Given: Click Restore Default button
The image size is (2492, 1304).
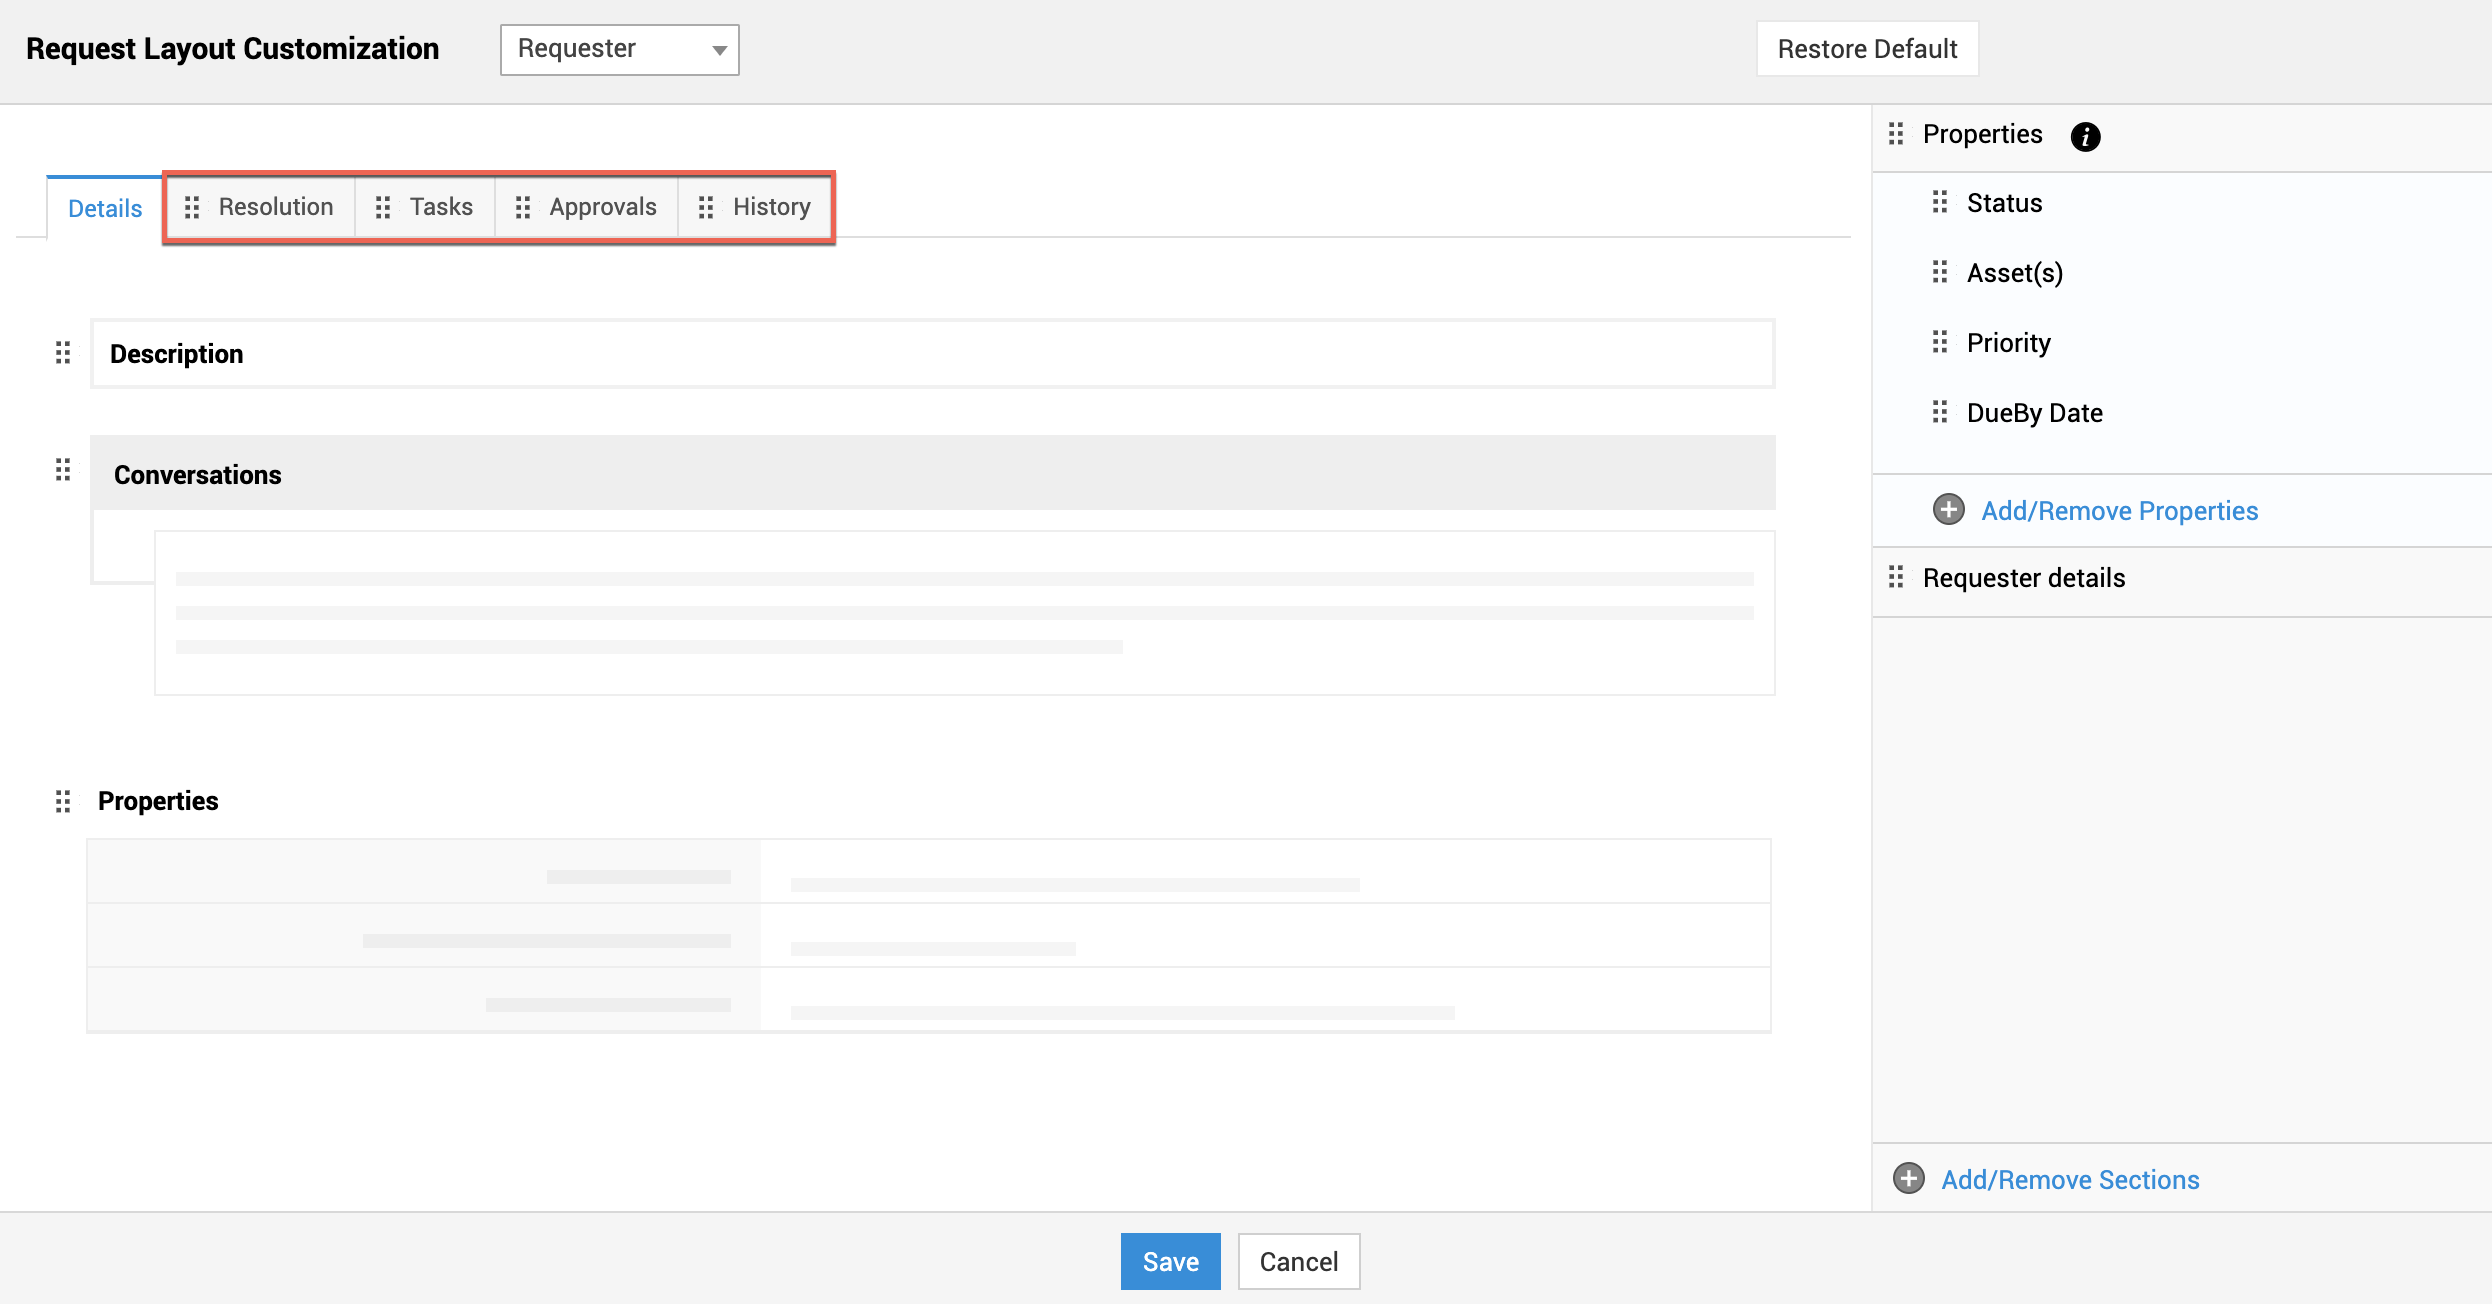Looking at the screenshot, I should click(1867, 49).
